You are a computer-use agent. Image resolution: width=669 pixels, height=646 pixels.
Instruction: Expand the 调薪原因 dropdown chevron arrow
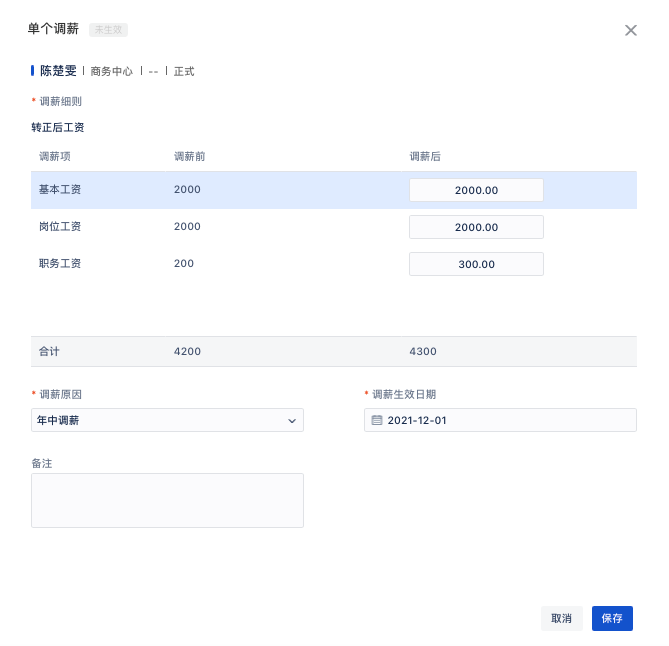pos(292,421)
